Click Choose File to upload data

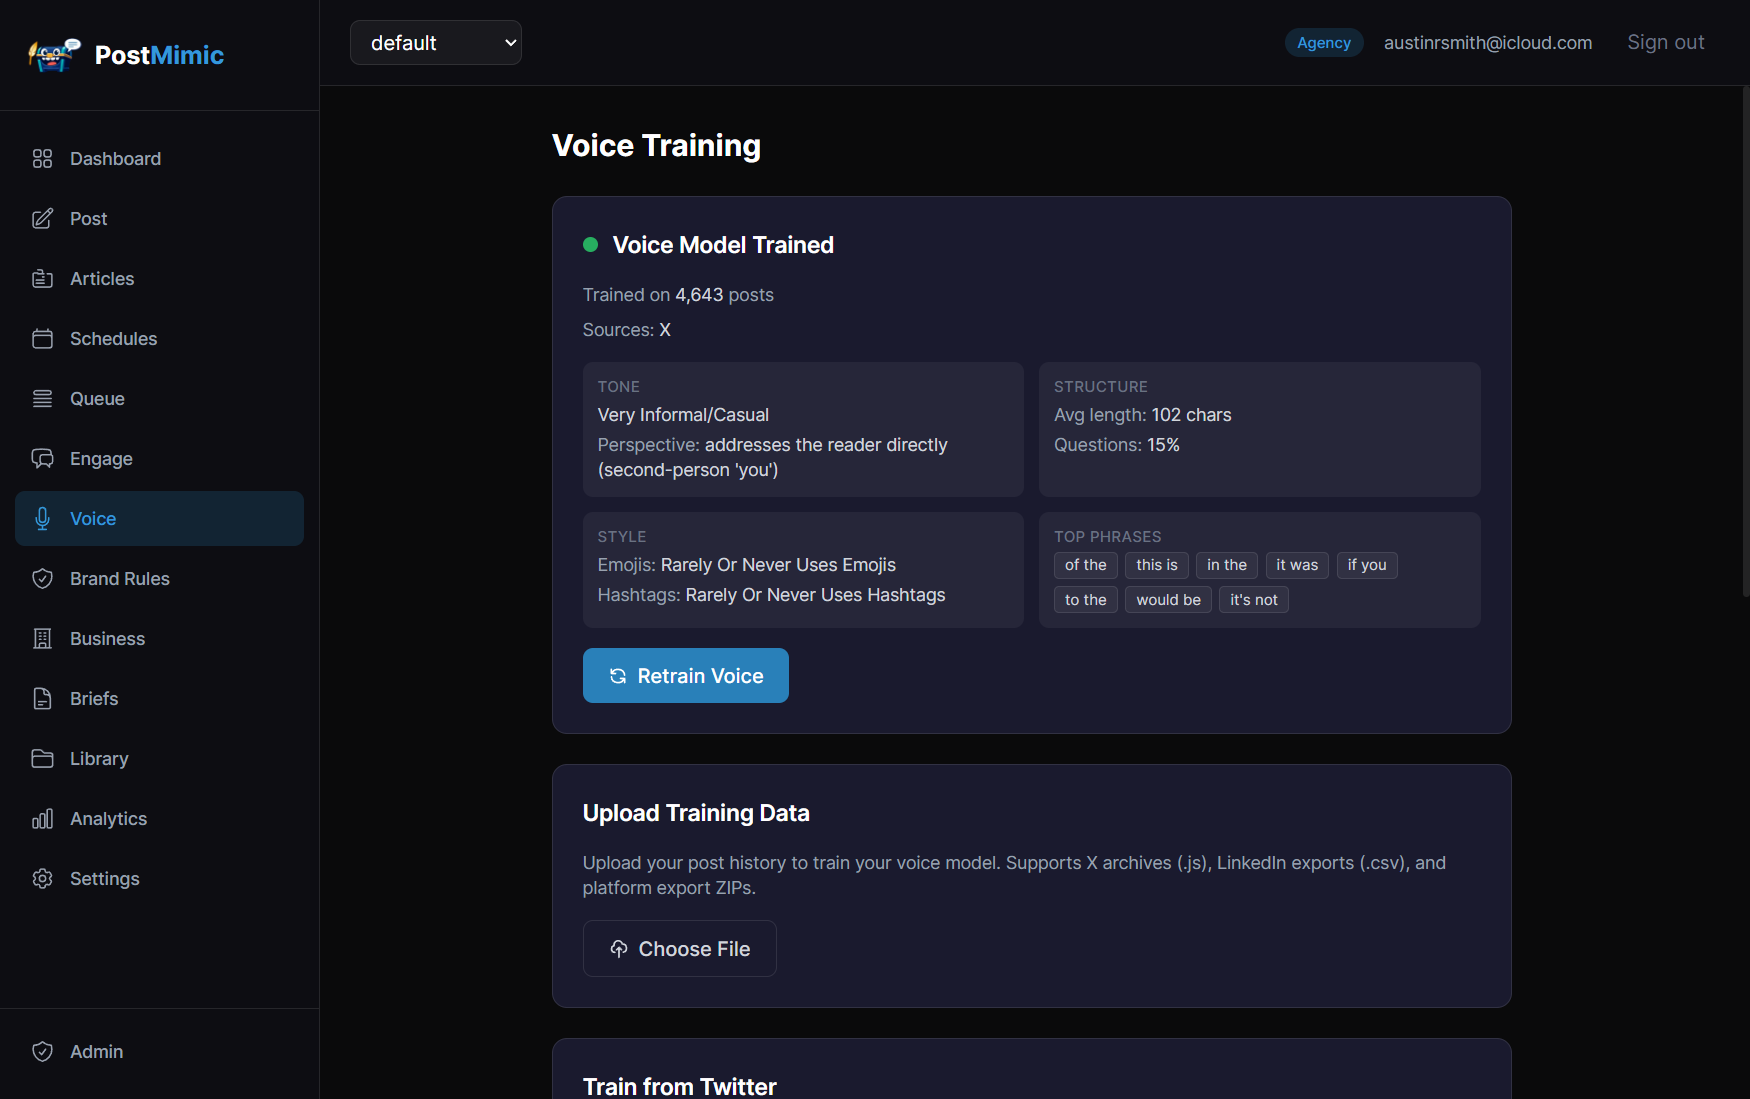pyautogui.click(x=680, y=949)
